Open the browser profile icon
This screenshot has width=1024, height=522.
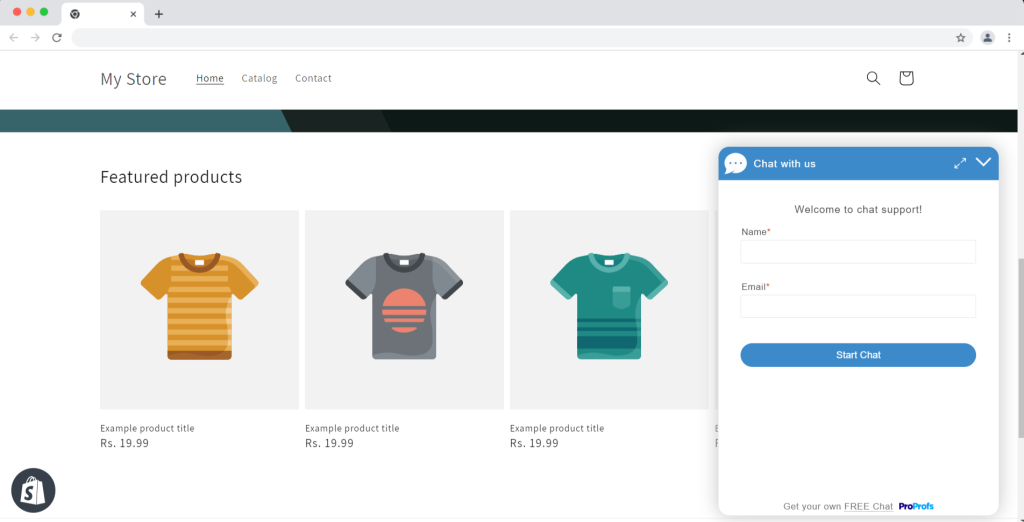click(987, 38)
